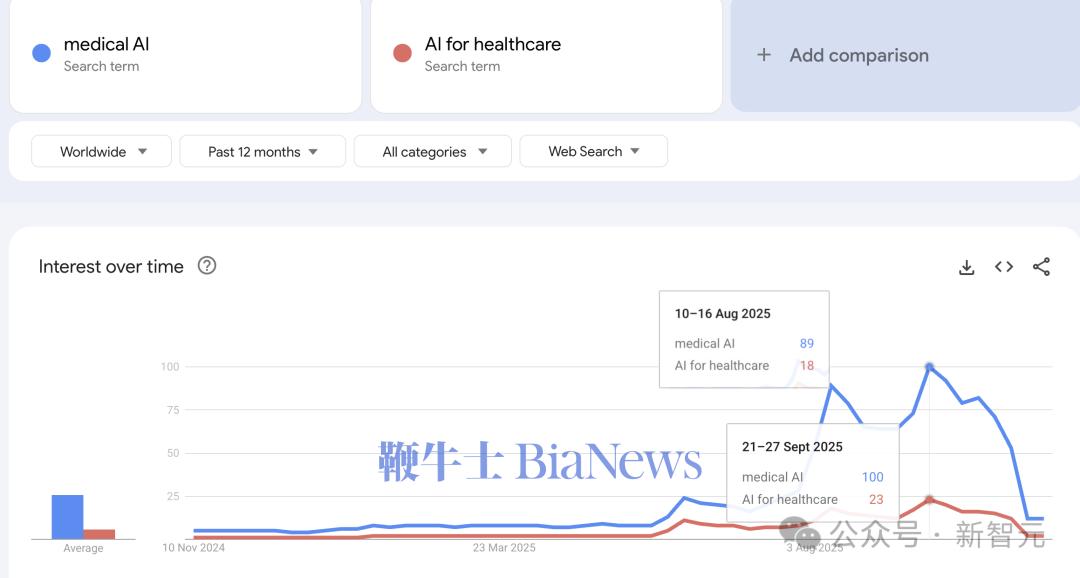
Task: Share the Interest over time chart
Action: (1041, 267)
